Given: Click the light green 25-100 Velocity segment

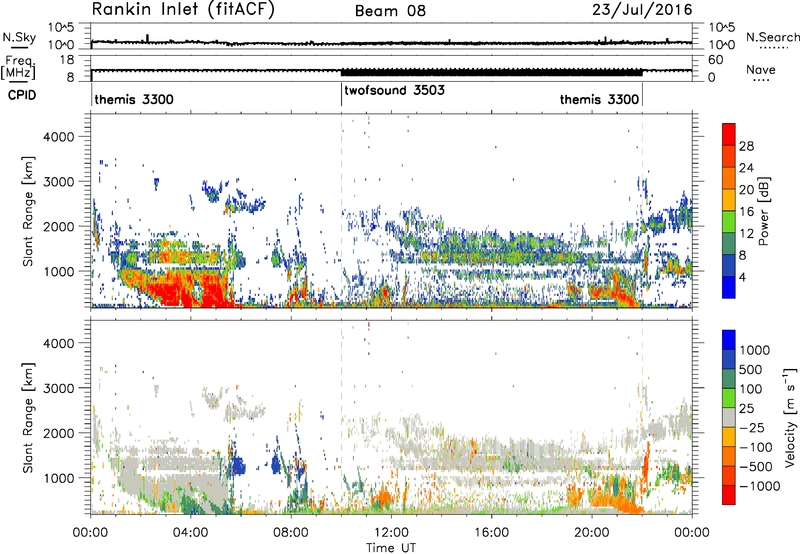Looking at the screenshot, I should [729, 398].
